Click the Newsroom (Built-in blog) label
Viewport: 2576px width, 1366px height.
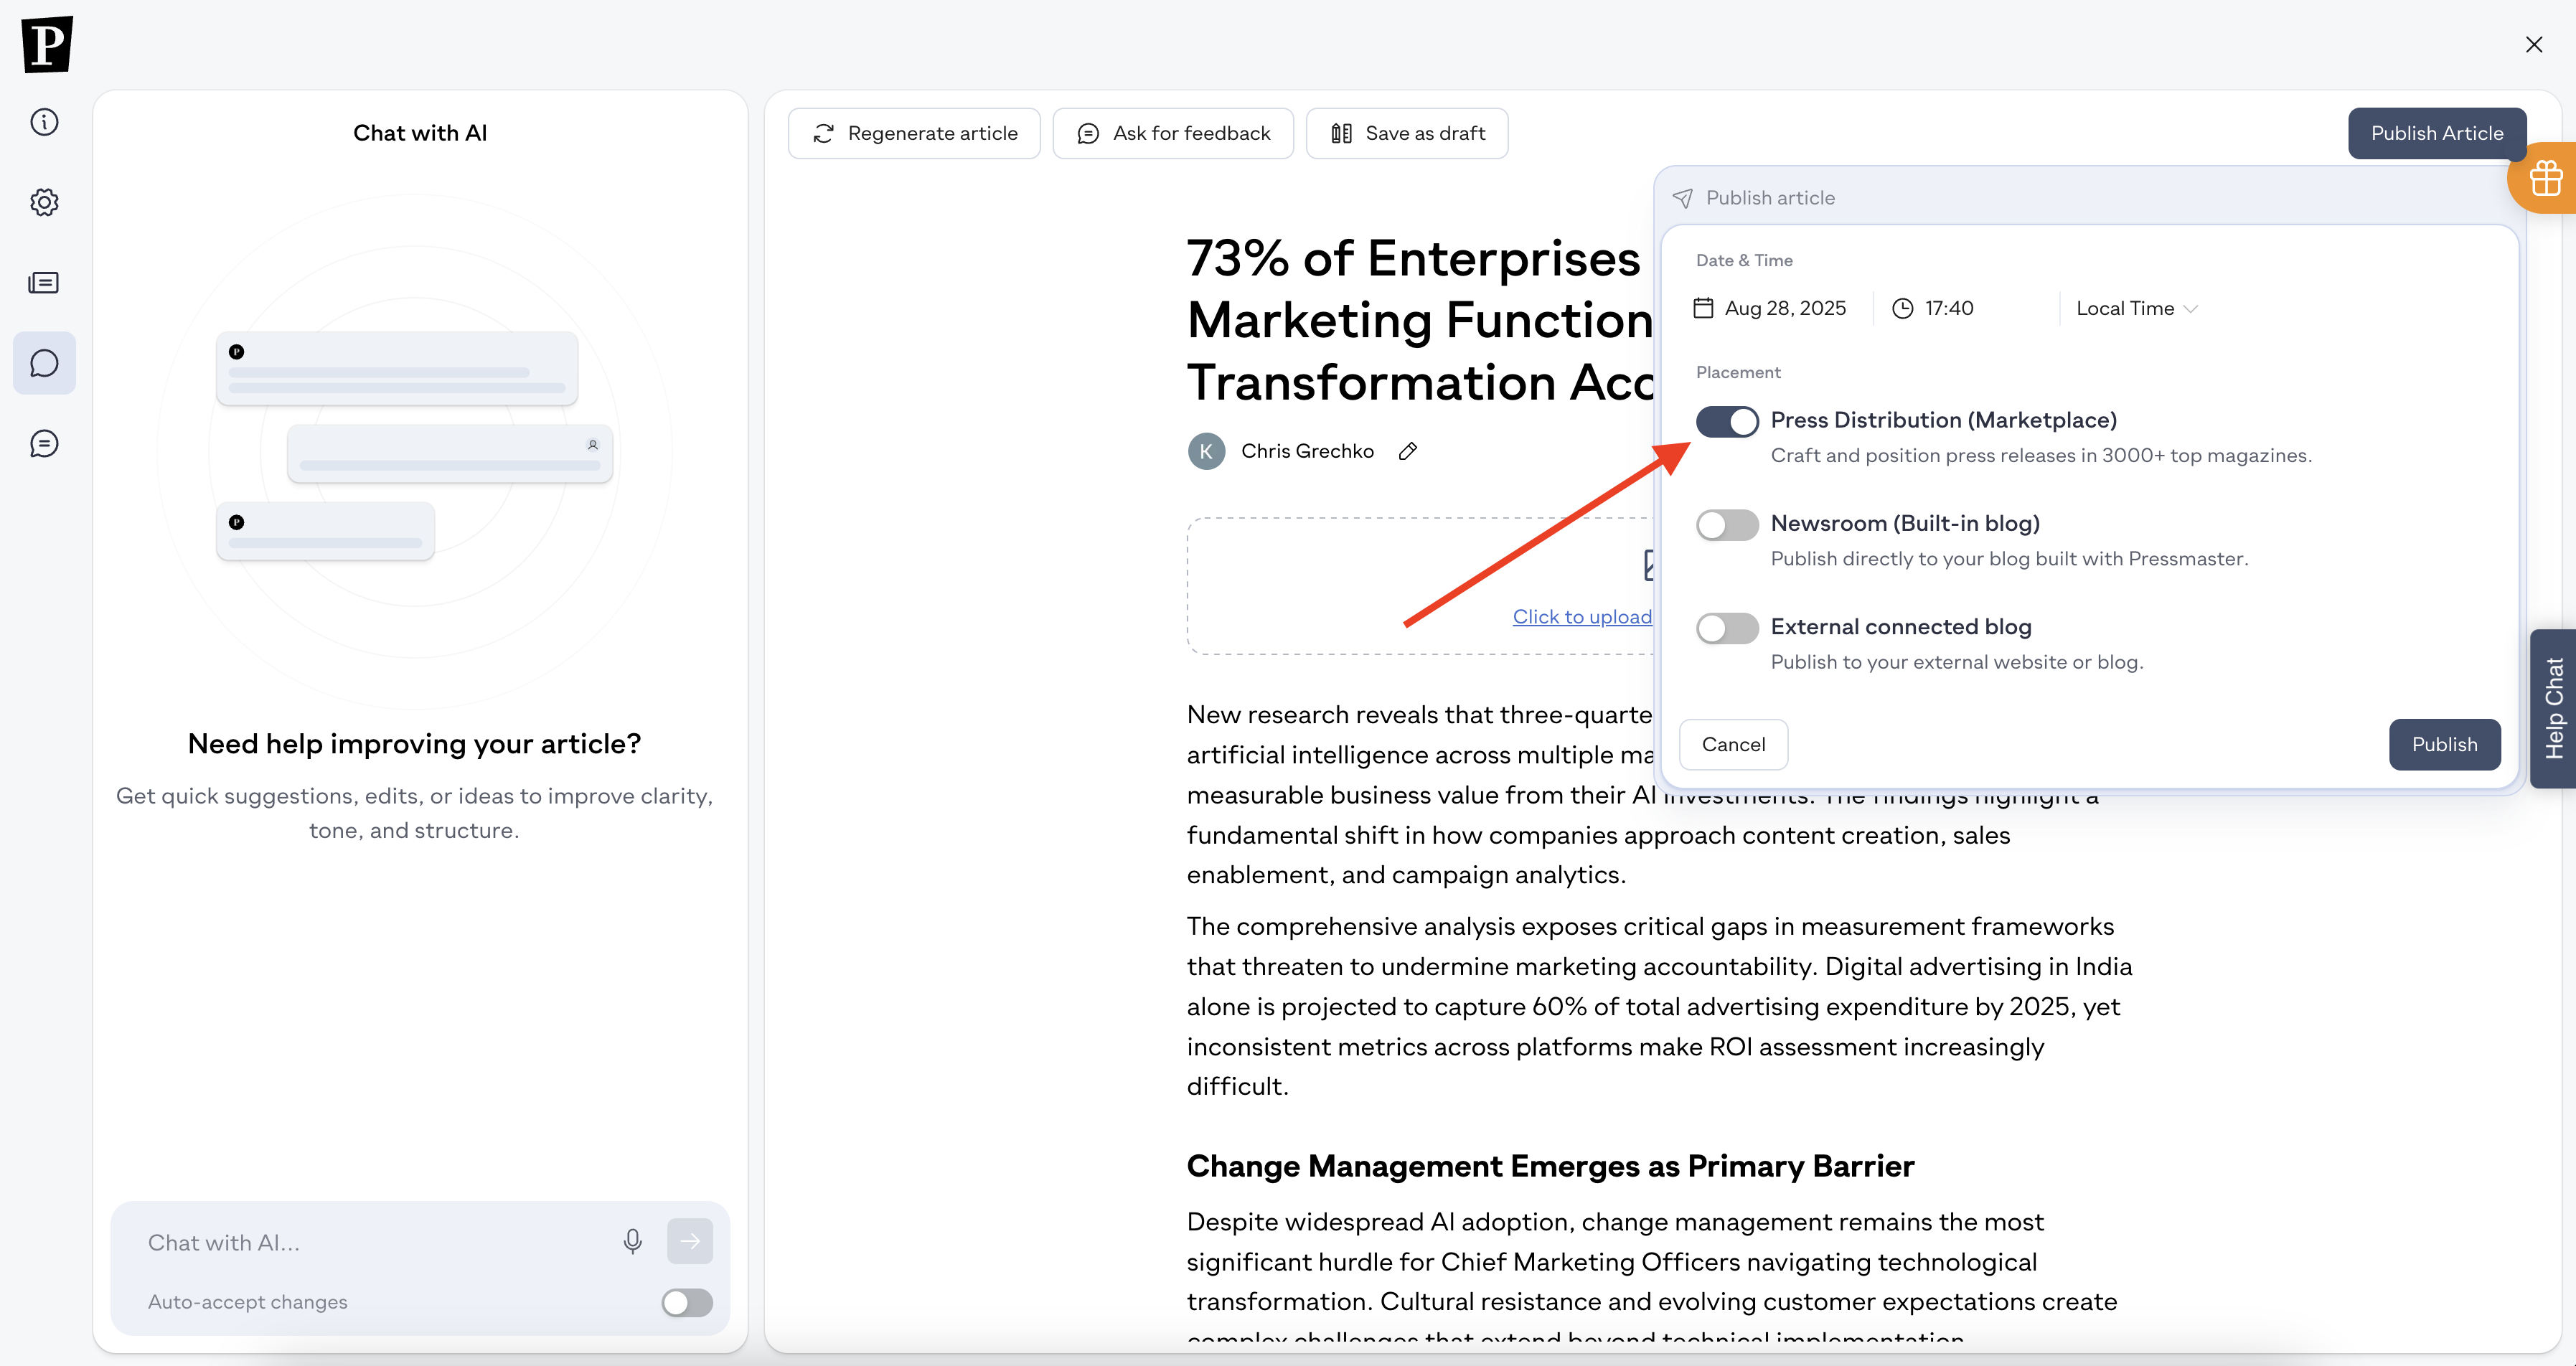1905,523
